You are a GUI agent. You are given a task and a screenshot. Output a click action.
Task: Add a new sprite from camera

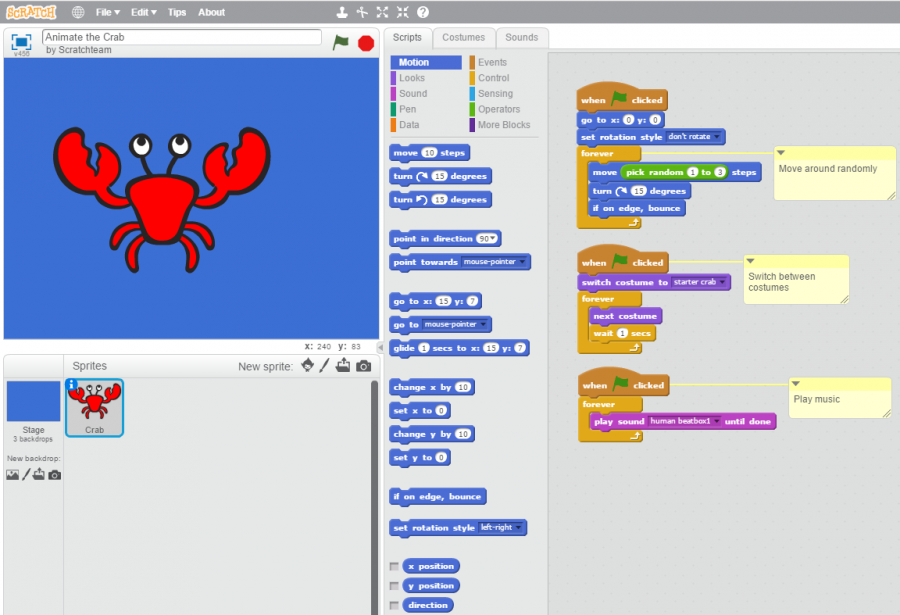[364, 366]
